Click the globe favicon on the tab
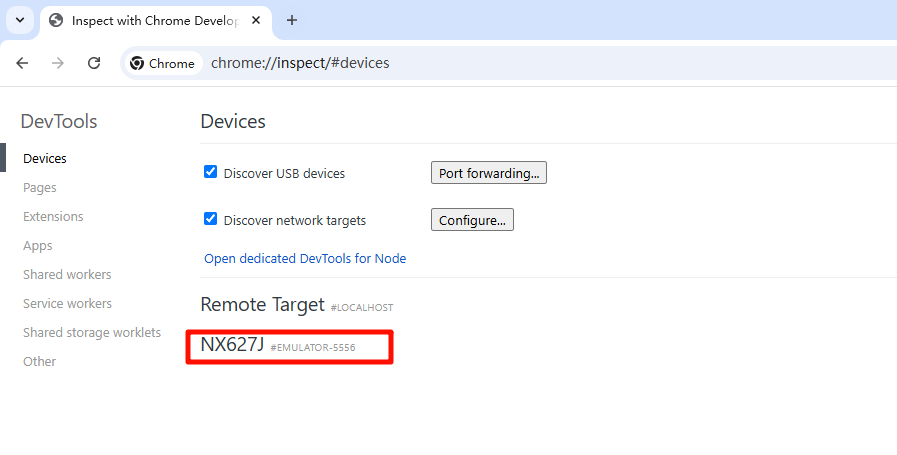The width and height of the screenshot is (897, 455). (56, 20)
